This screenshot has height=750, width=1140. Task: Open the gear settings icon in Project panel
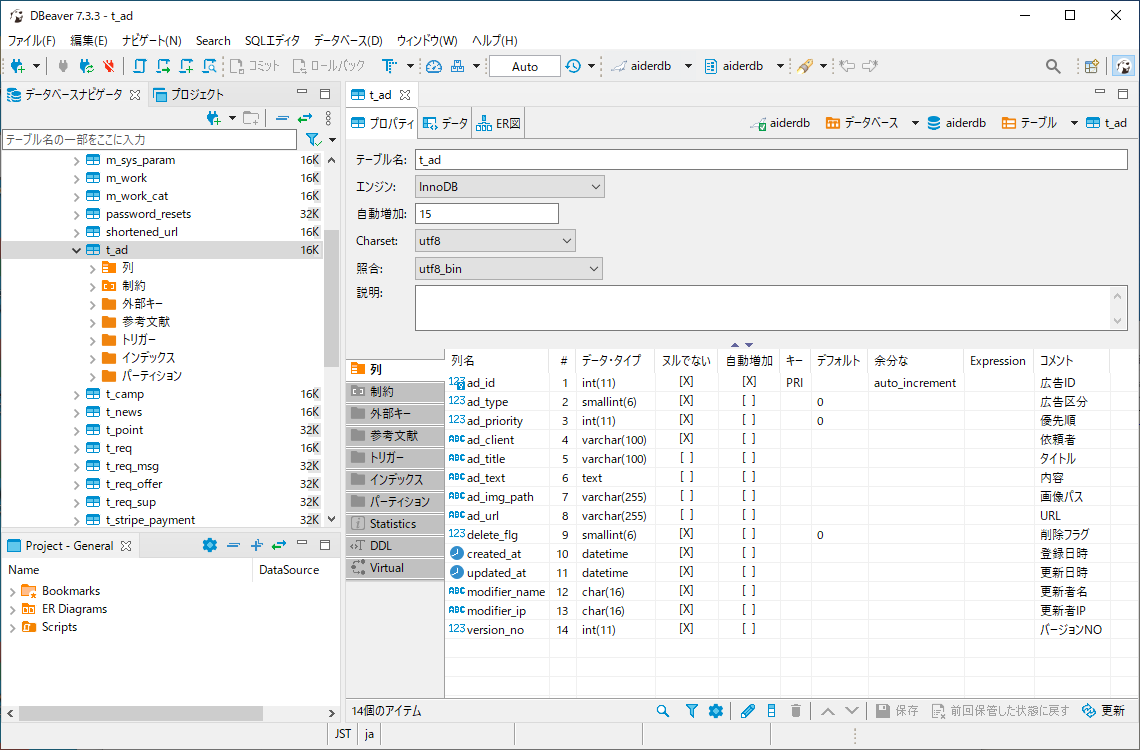(209, 545)
